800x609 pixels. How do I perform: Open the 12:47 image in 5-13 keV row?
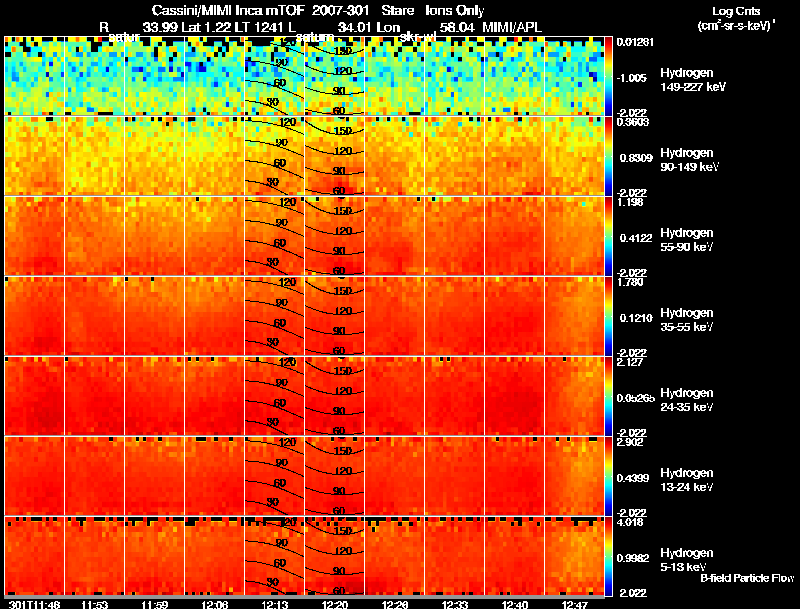point(574,556)
